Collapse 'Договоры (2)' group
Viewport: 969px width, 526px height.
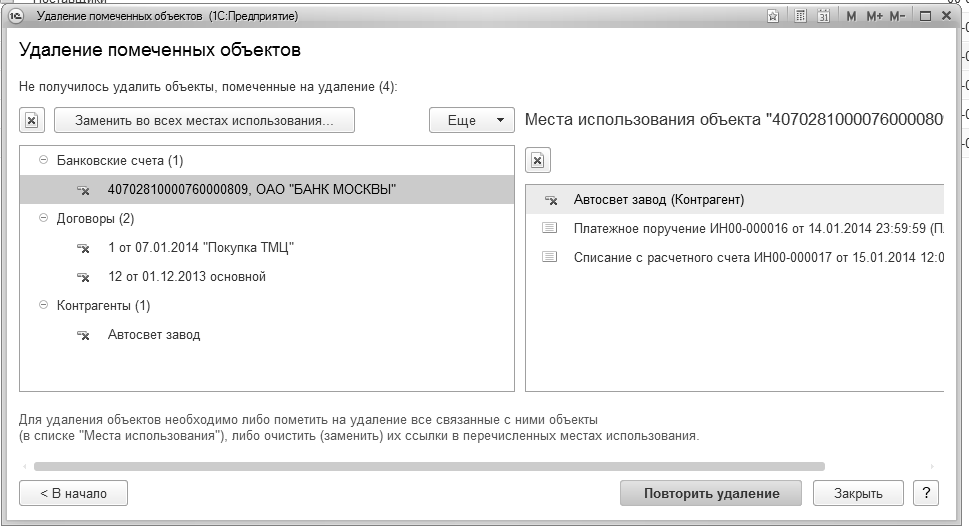43,218
